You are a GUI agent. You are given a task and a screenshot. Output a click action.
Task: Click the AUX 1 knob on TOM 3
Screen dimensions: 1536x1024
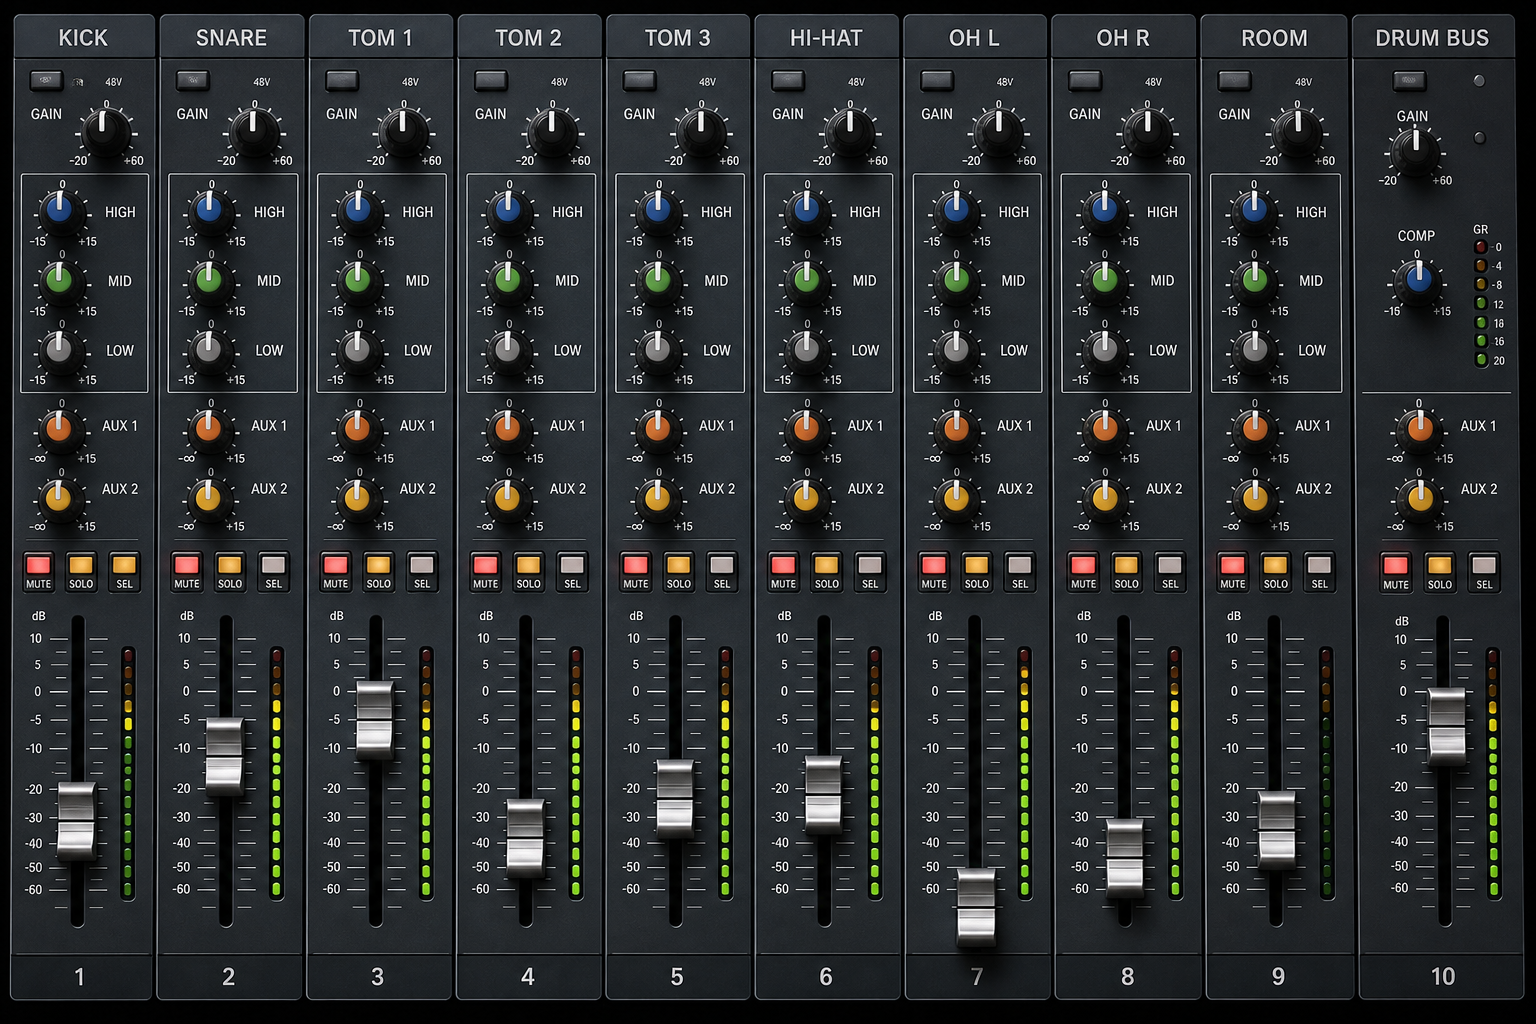pyautogui.click(x=657, y=430)
